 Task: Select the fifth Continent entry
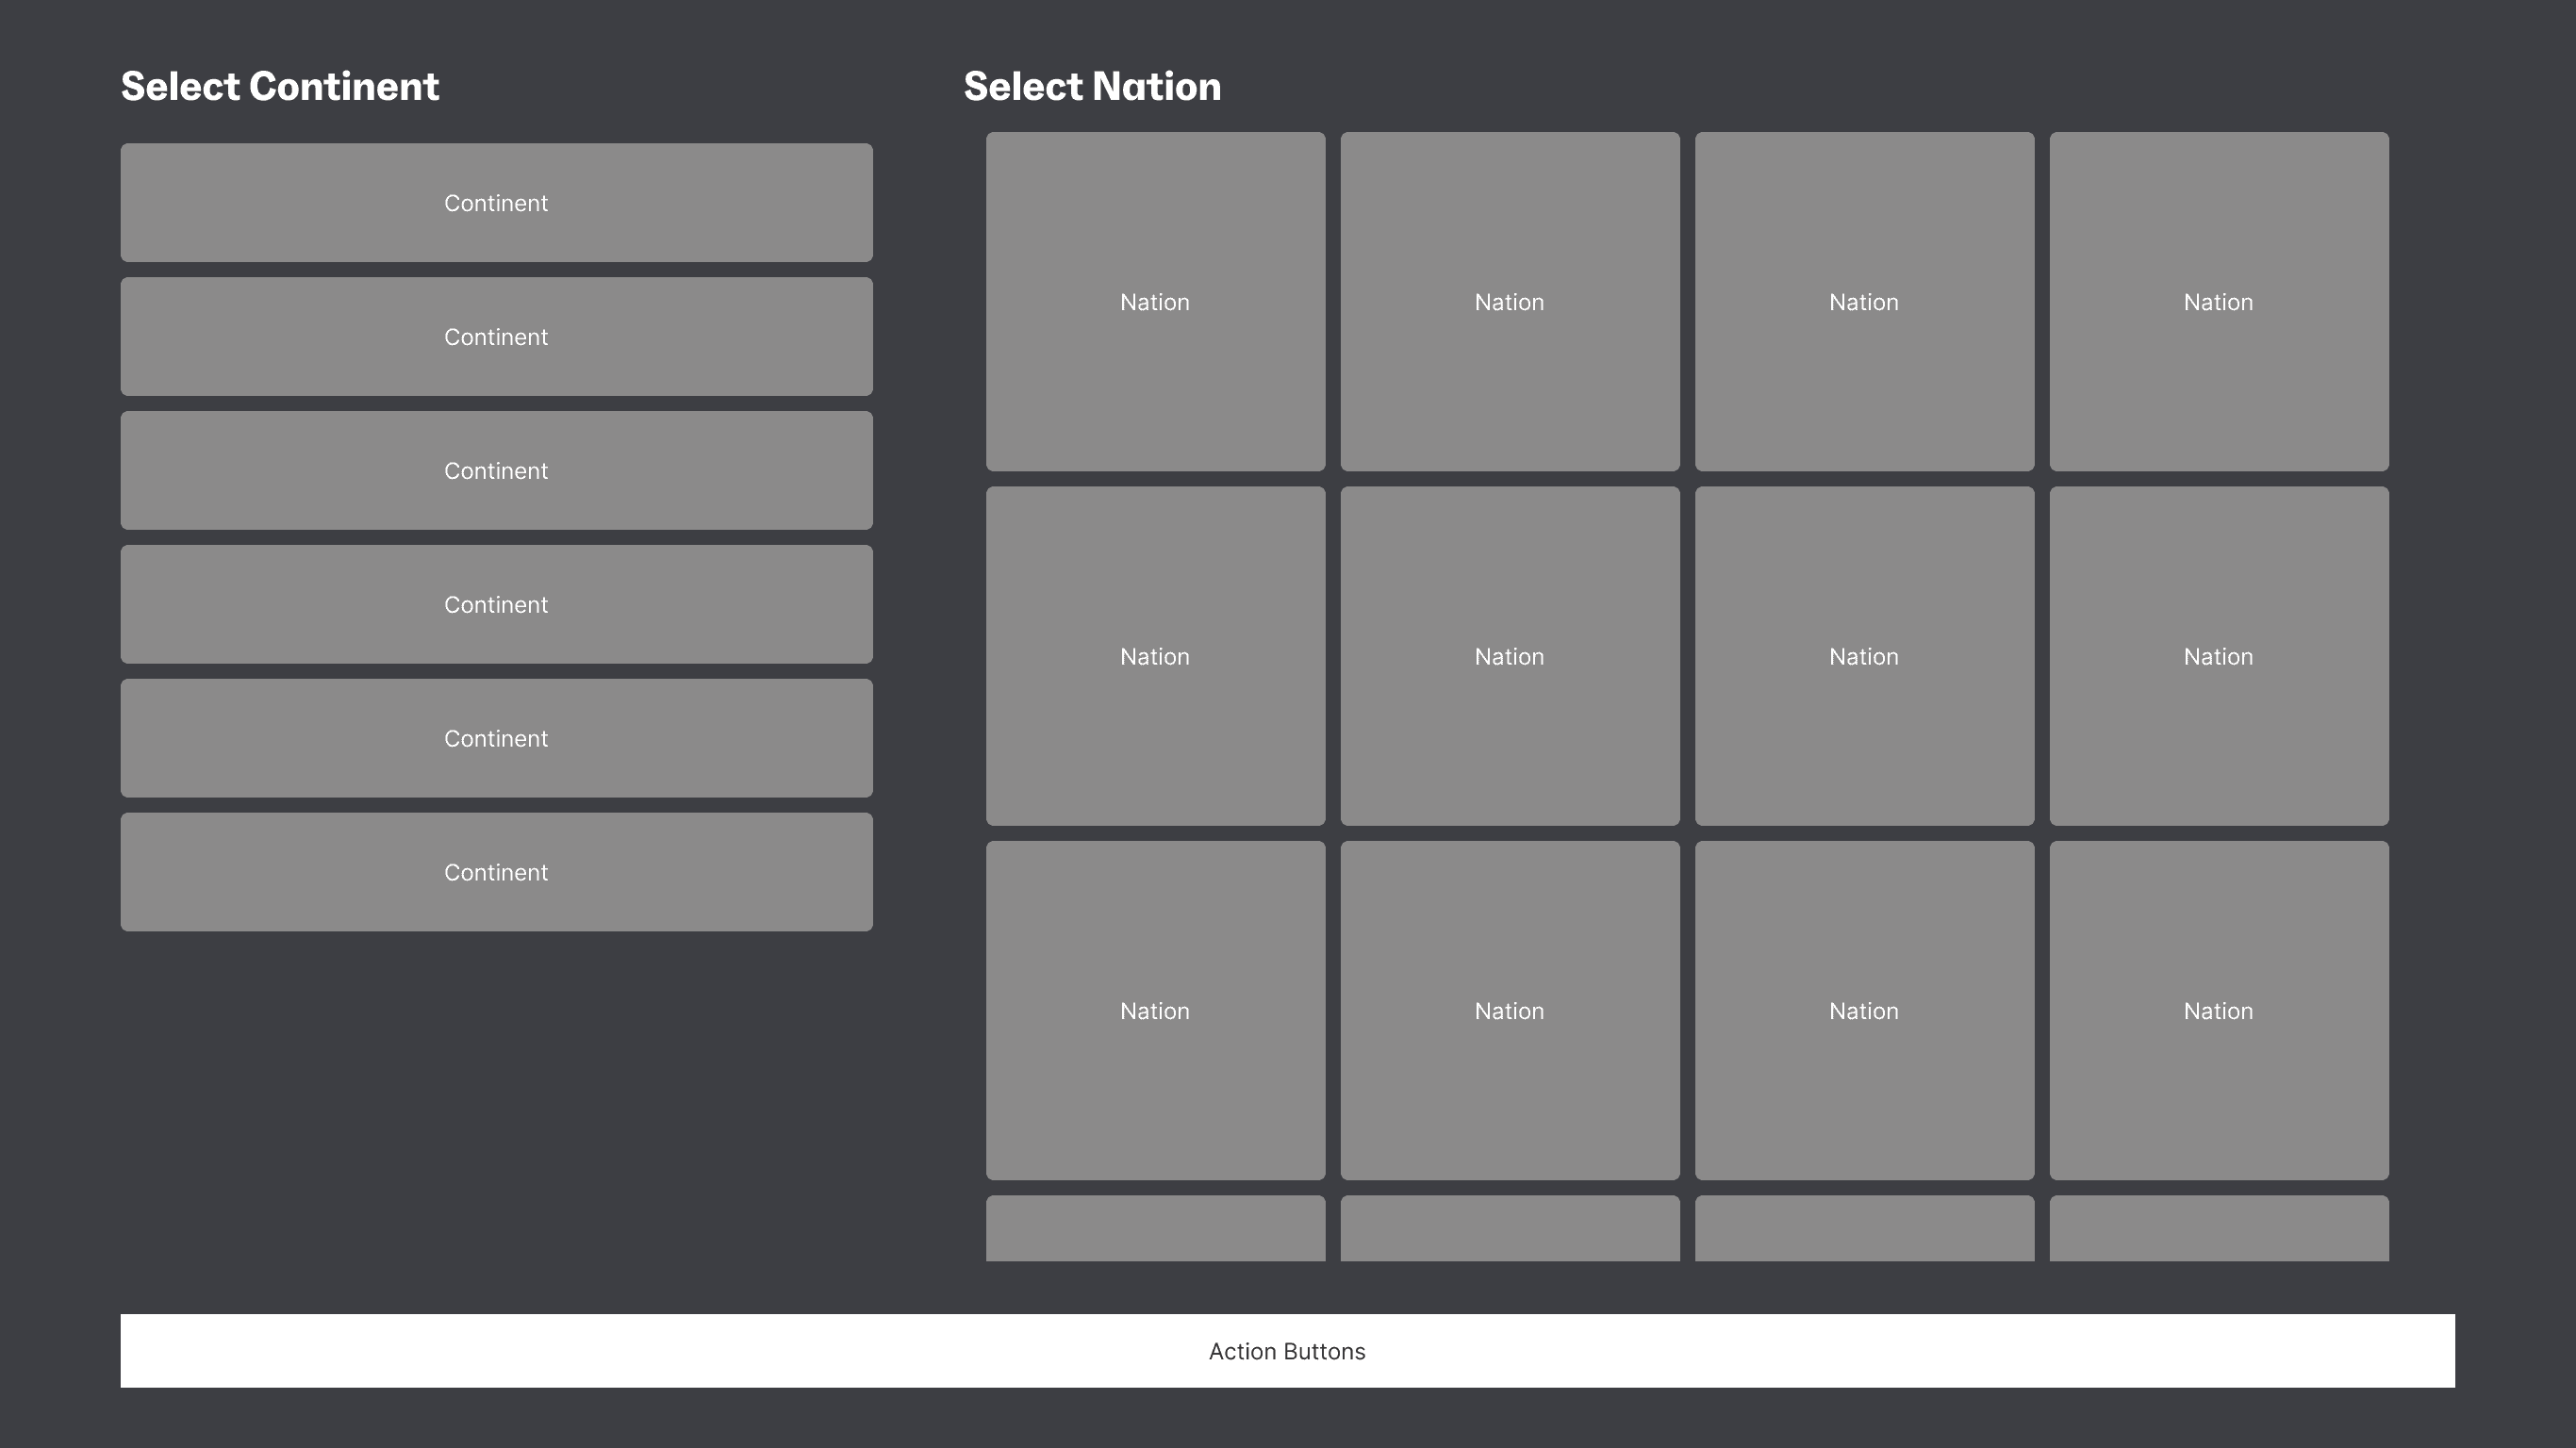[x=496, y=739]
